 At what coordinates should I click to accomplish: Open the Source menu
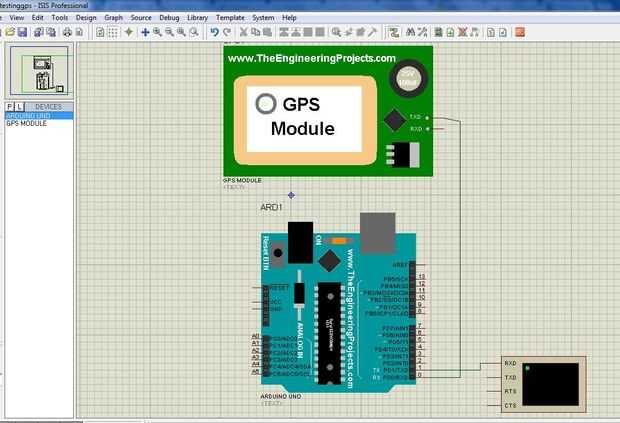click(x=141, y=18)
